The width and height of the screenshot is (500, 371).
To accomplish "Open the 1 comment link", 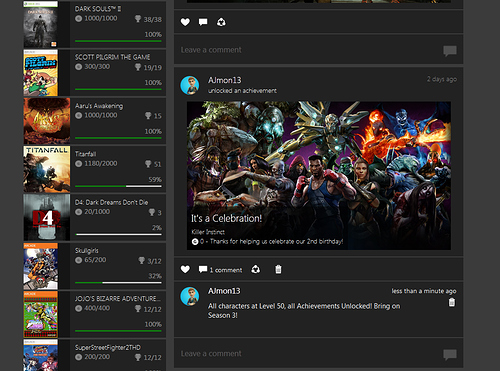I will point(220,270).
